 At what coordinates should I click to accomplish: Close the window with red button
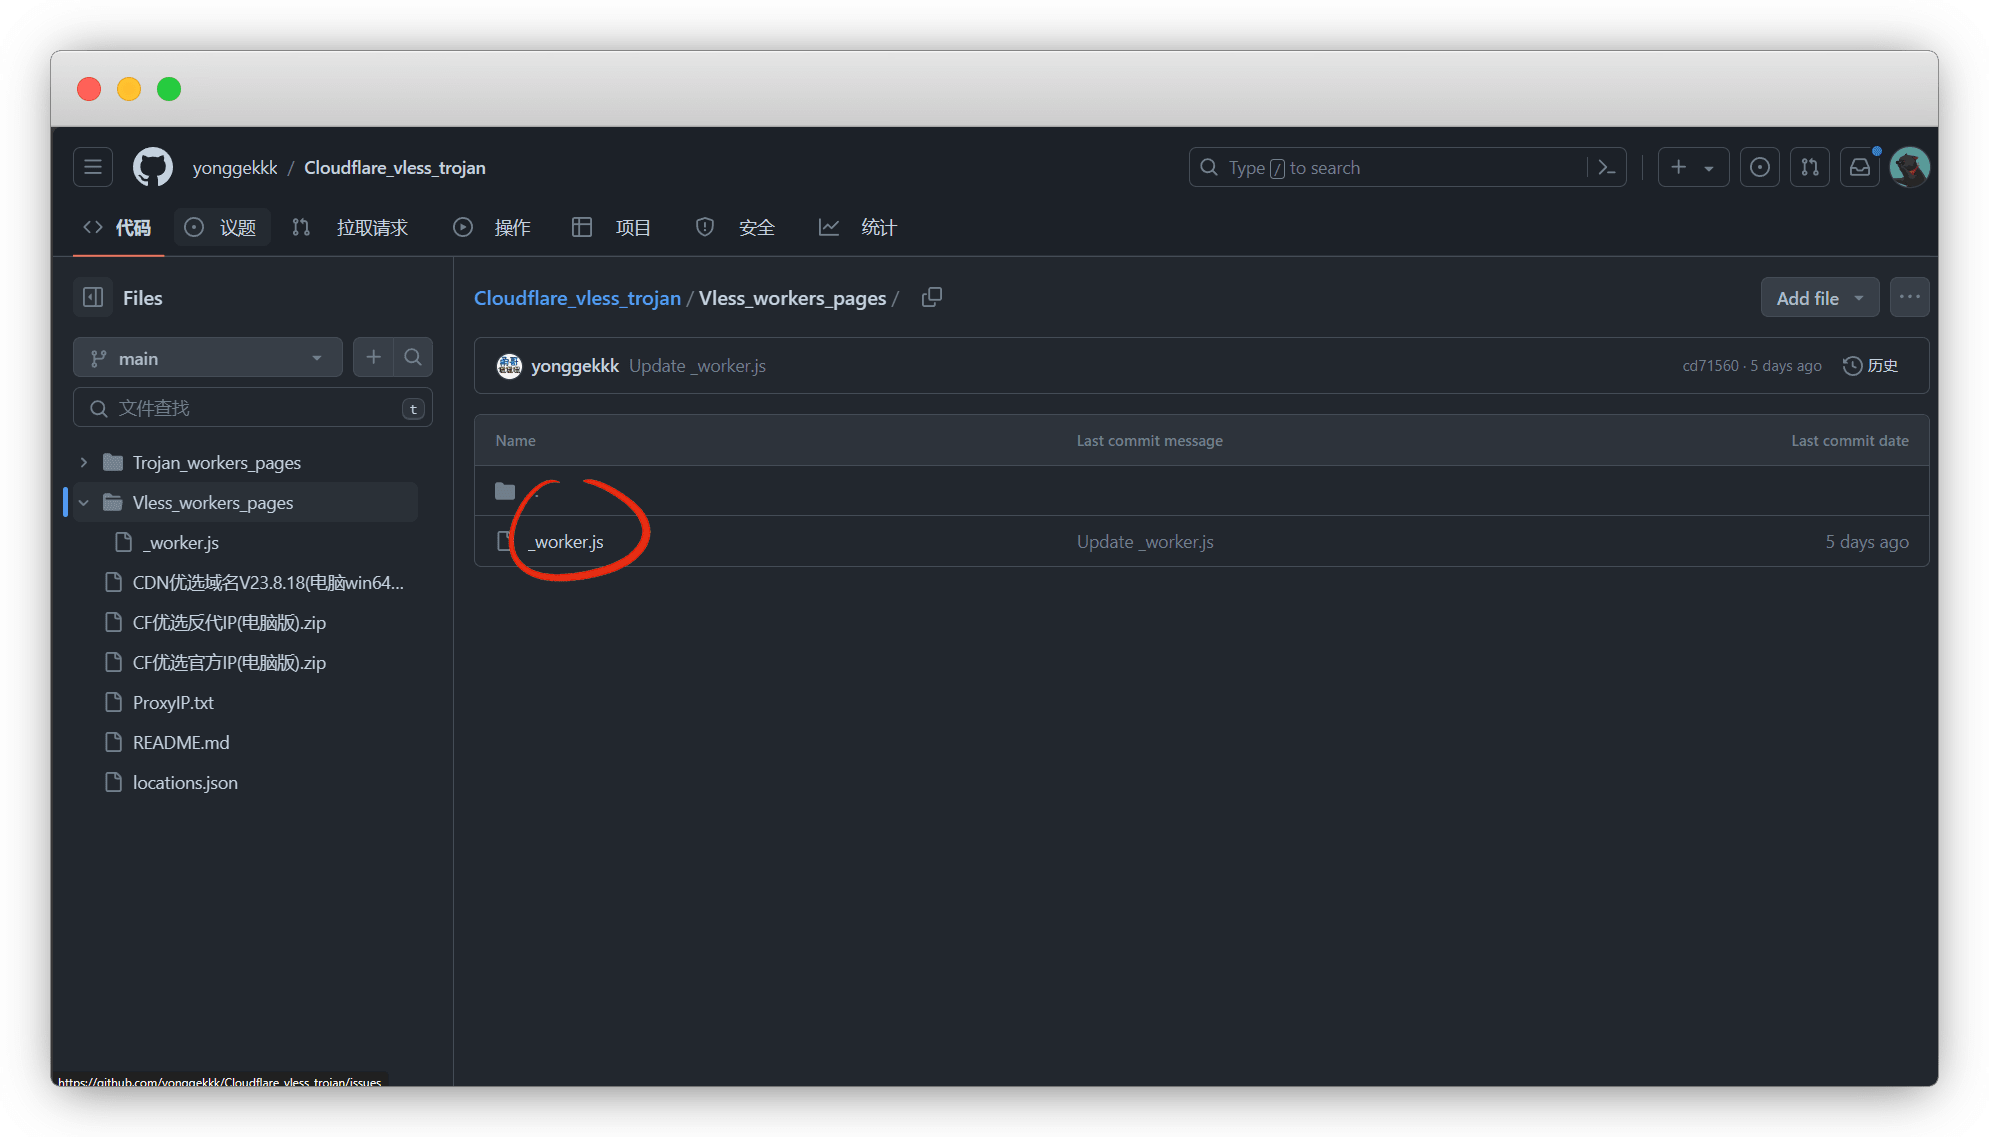(89, 89)
